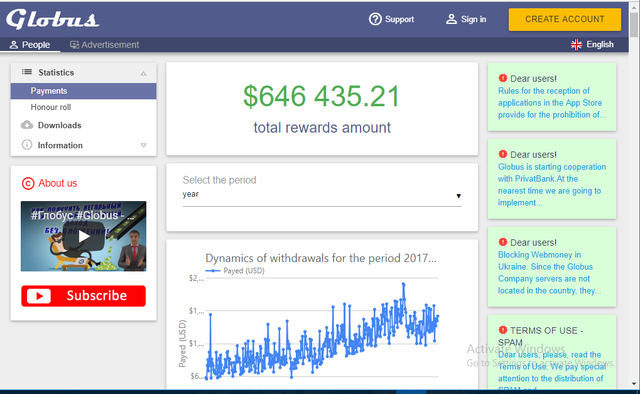The width and height of the screenshot is (640, 394).
Task: Expand the Information section arrow
Action: point(143,145)
